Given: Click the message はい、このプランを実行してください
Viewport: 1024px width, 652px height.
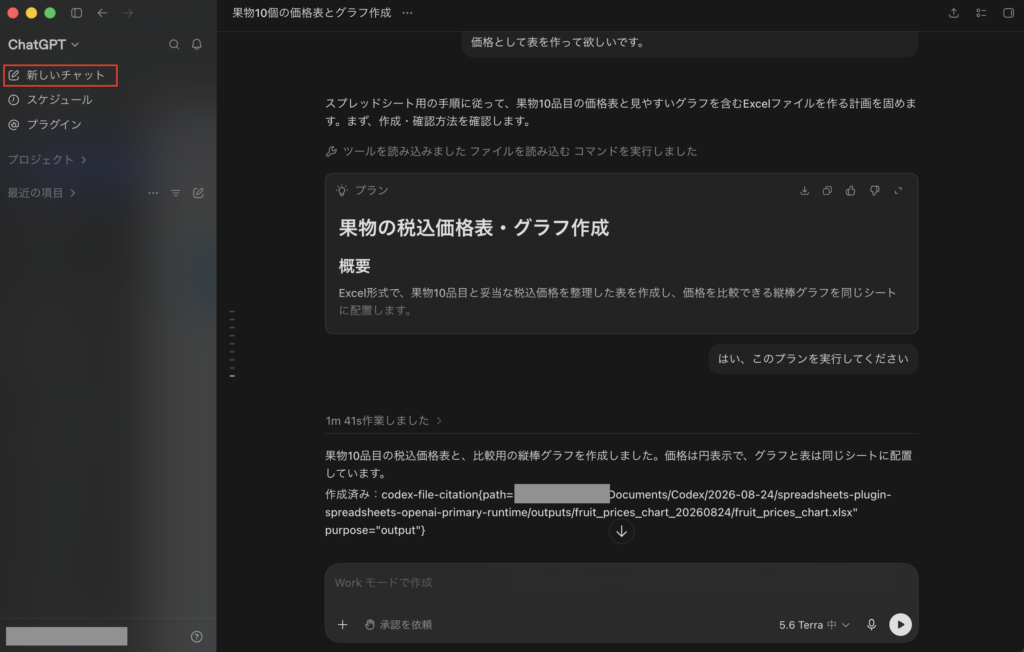Looking at the screenshot, I should 813,359.
